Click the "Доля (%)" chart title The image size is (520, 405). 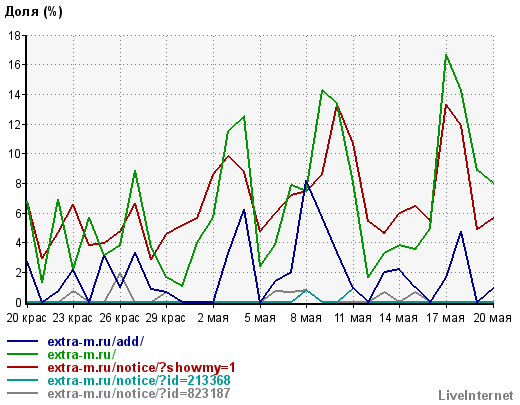click(33, 12)
